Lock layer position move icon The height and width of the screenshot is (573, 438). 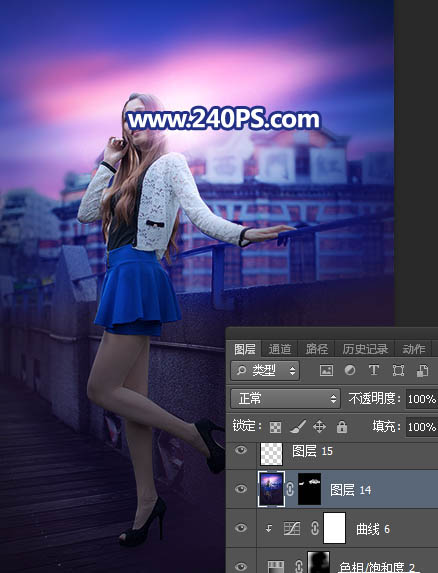pos(319,427)
